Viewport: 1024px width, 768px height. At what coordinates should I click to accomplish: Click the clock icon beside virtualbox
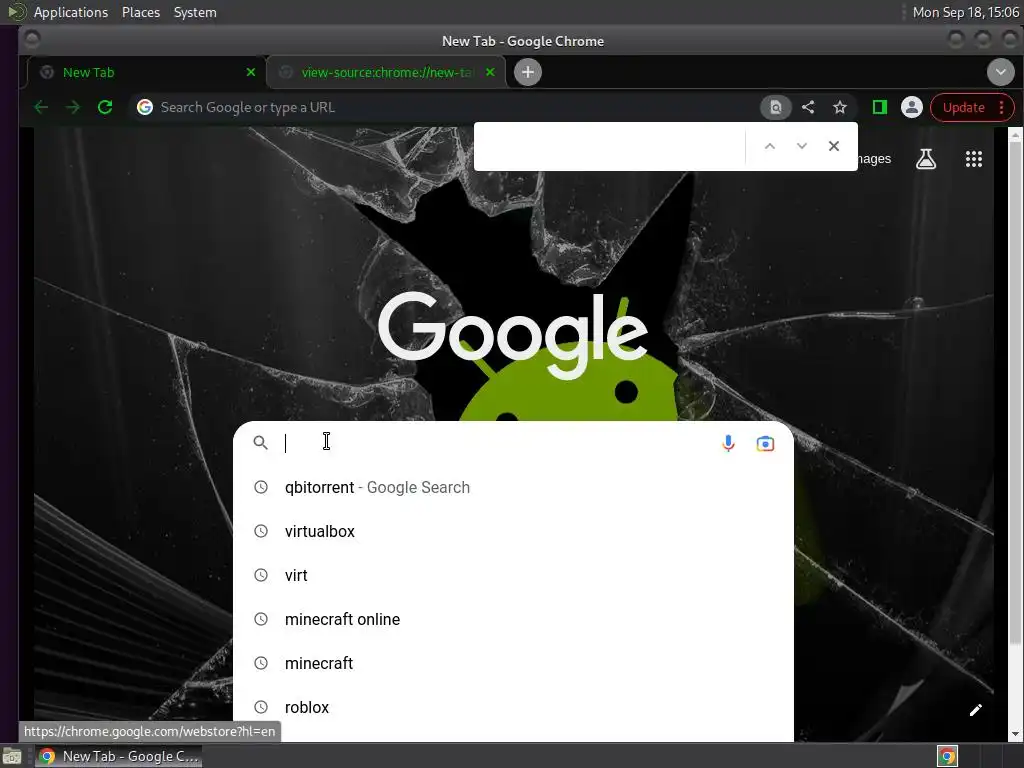[261, 531]
